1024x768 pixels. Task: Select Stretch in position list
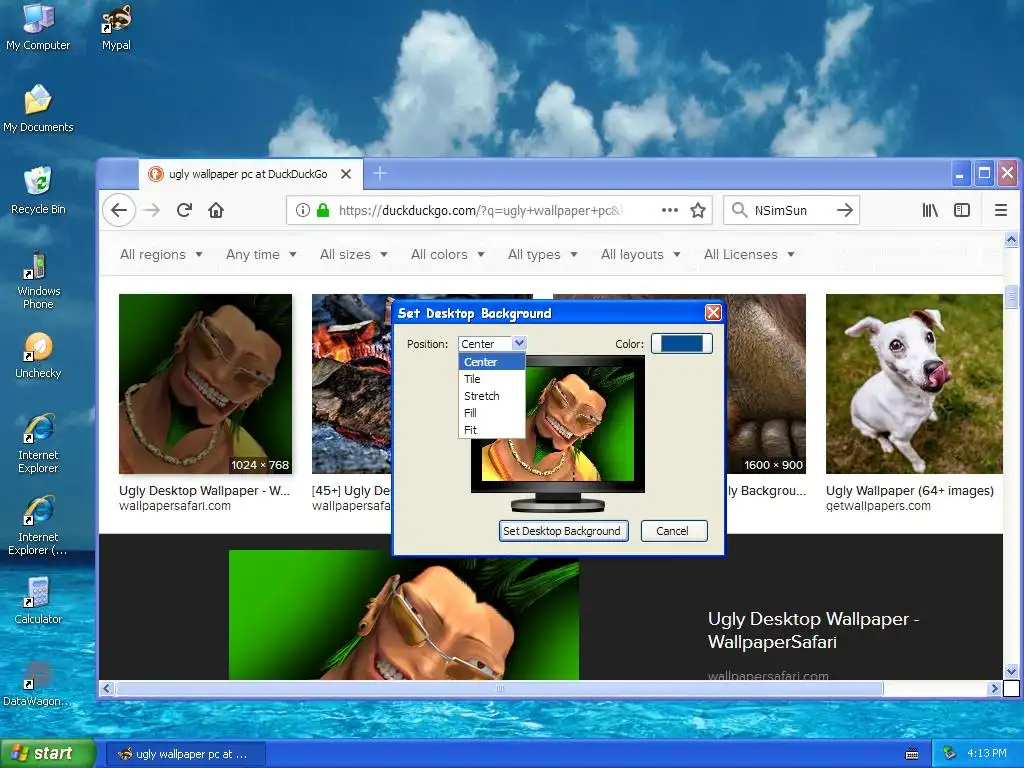click(492, 396)
